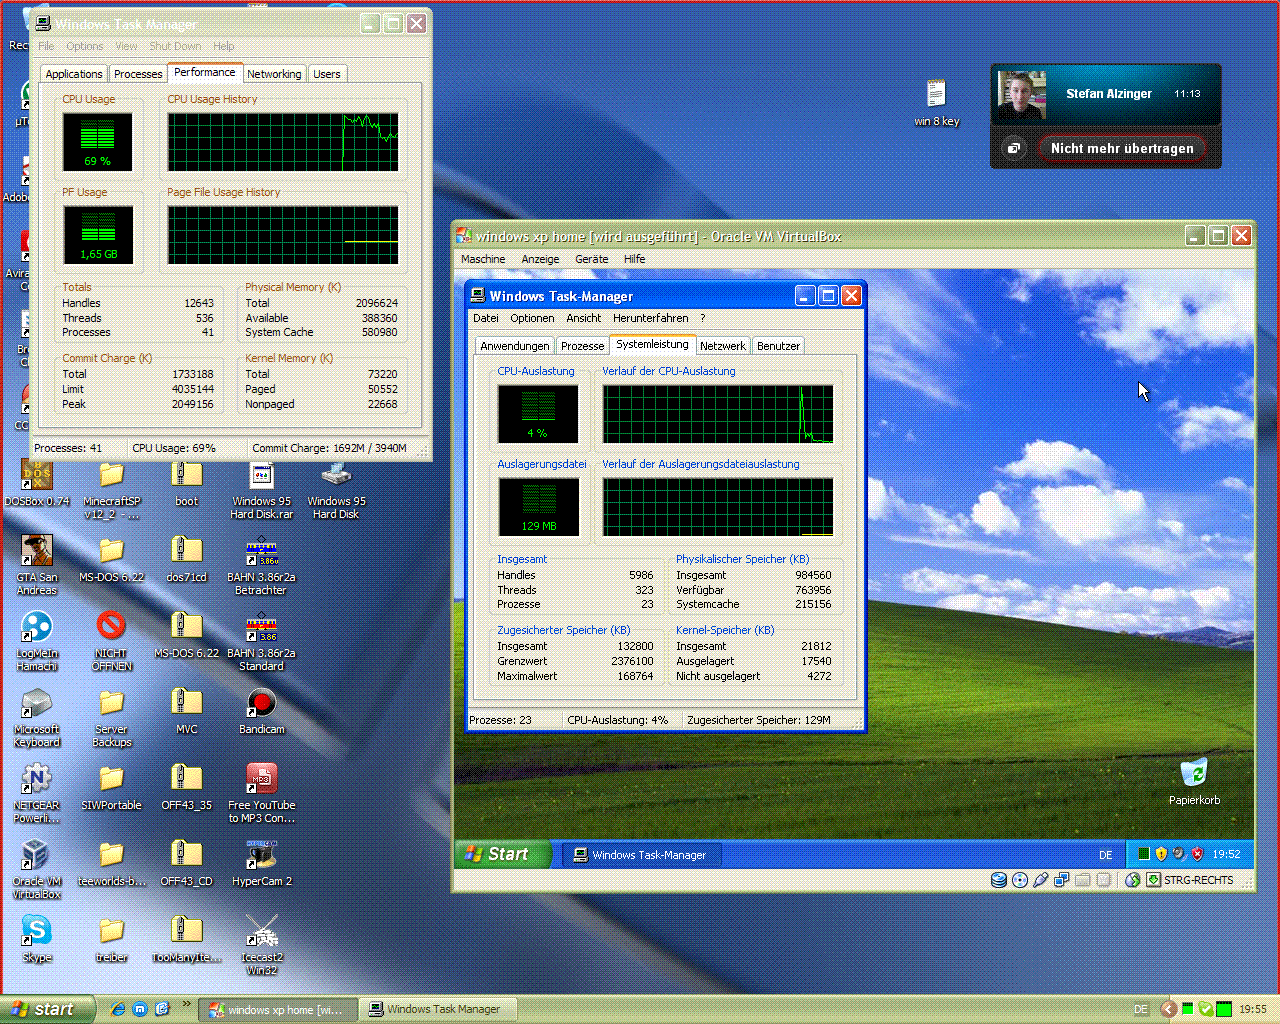Image resolution: width=1280 pixels, height=1024 pixels.
Task: Open BAHN 3.86r2a Betrachter shortcut
Action: 262,551
